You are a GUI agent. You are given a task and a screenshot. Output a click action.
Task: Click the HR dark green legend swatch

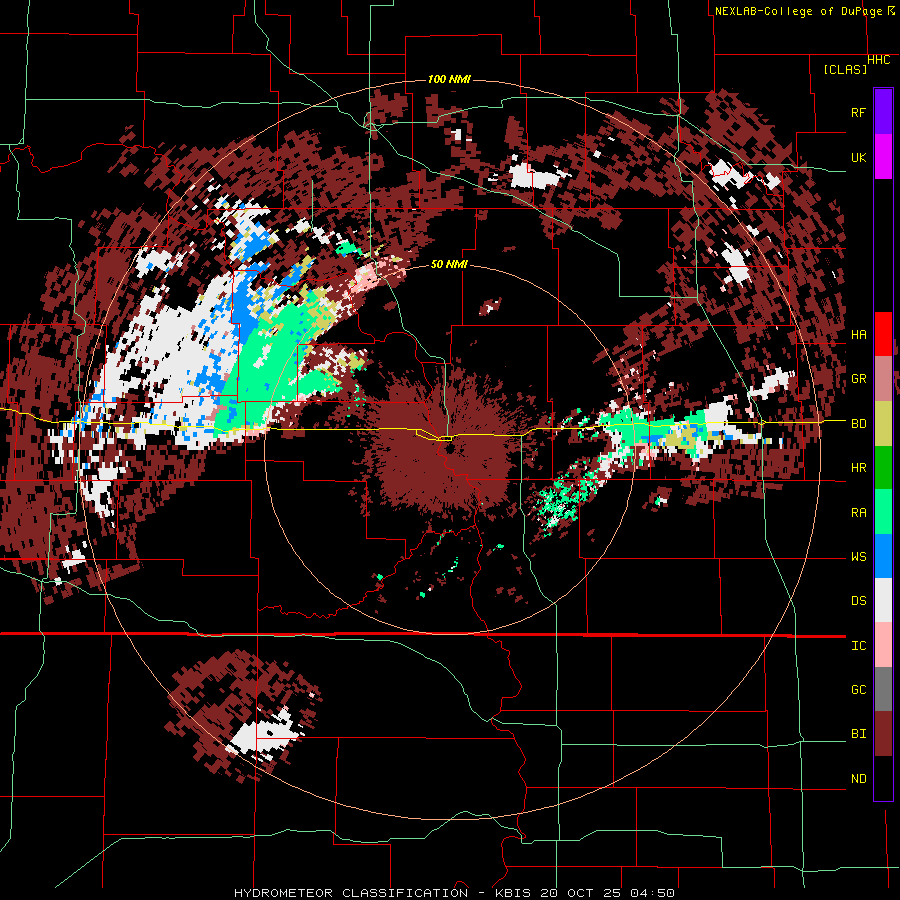[883, 468]
